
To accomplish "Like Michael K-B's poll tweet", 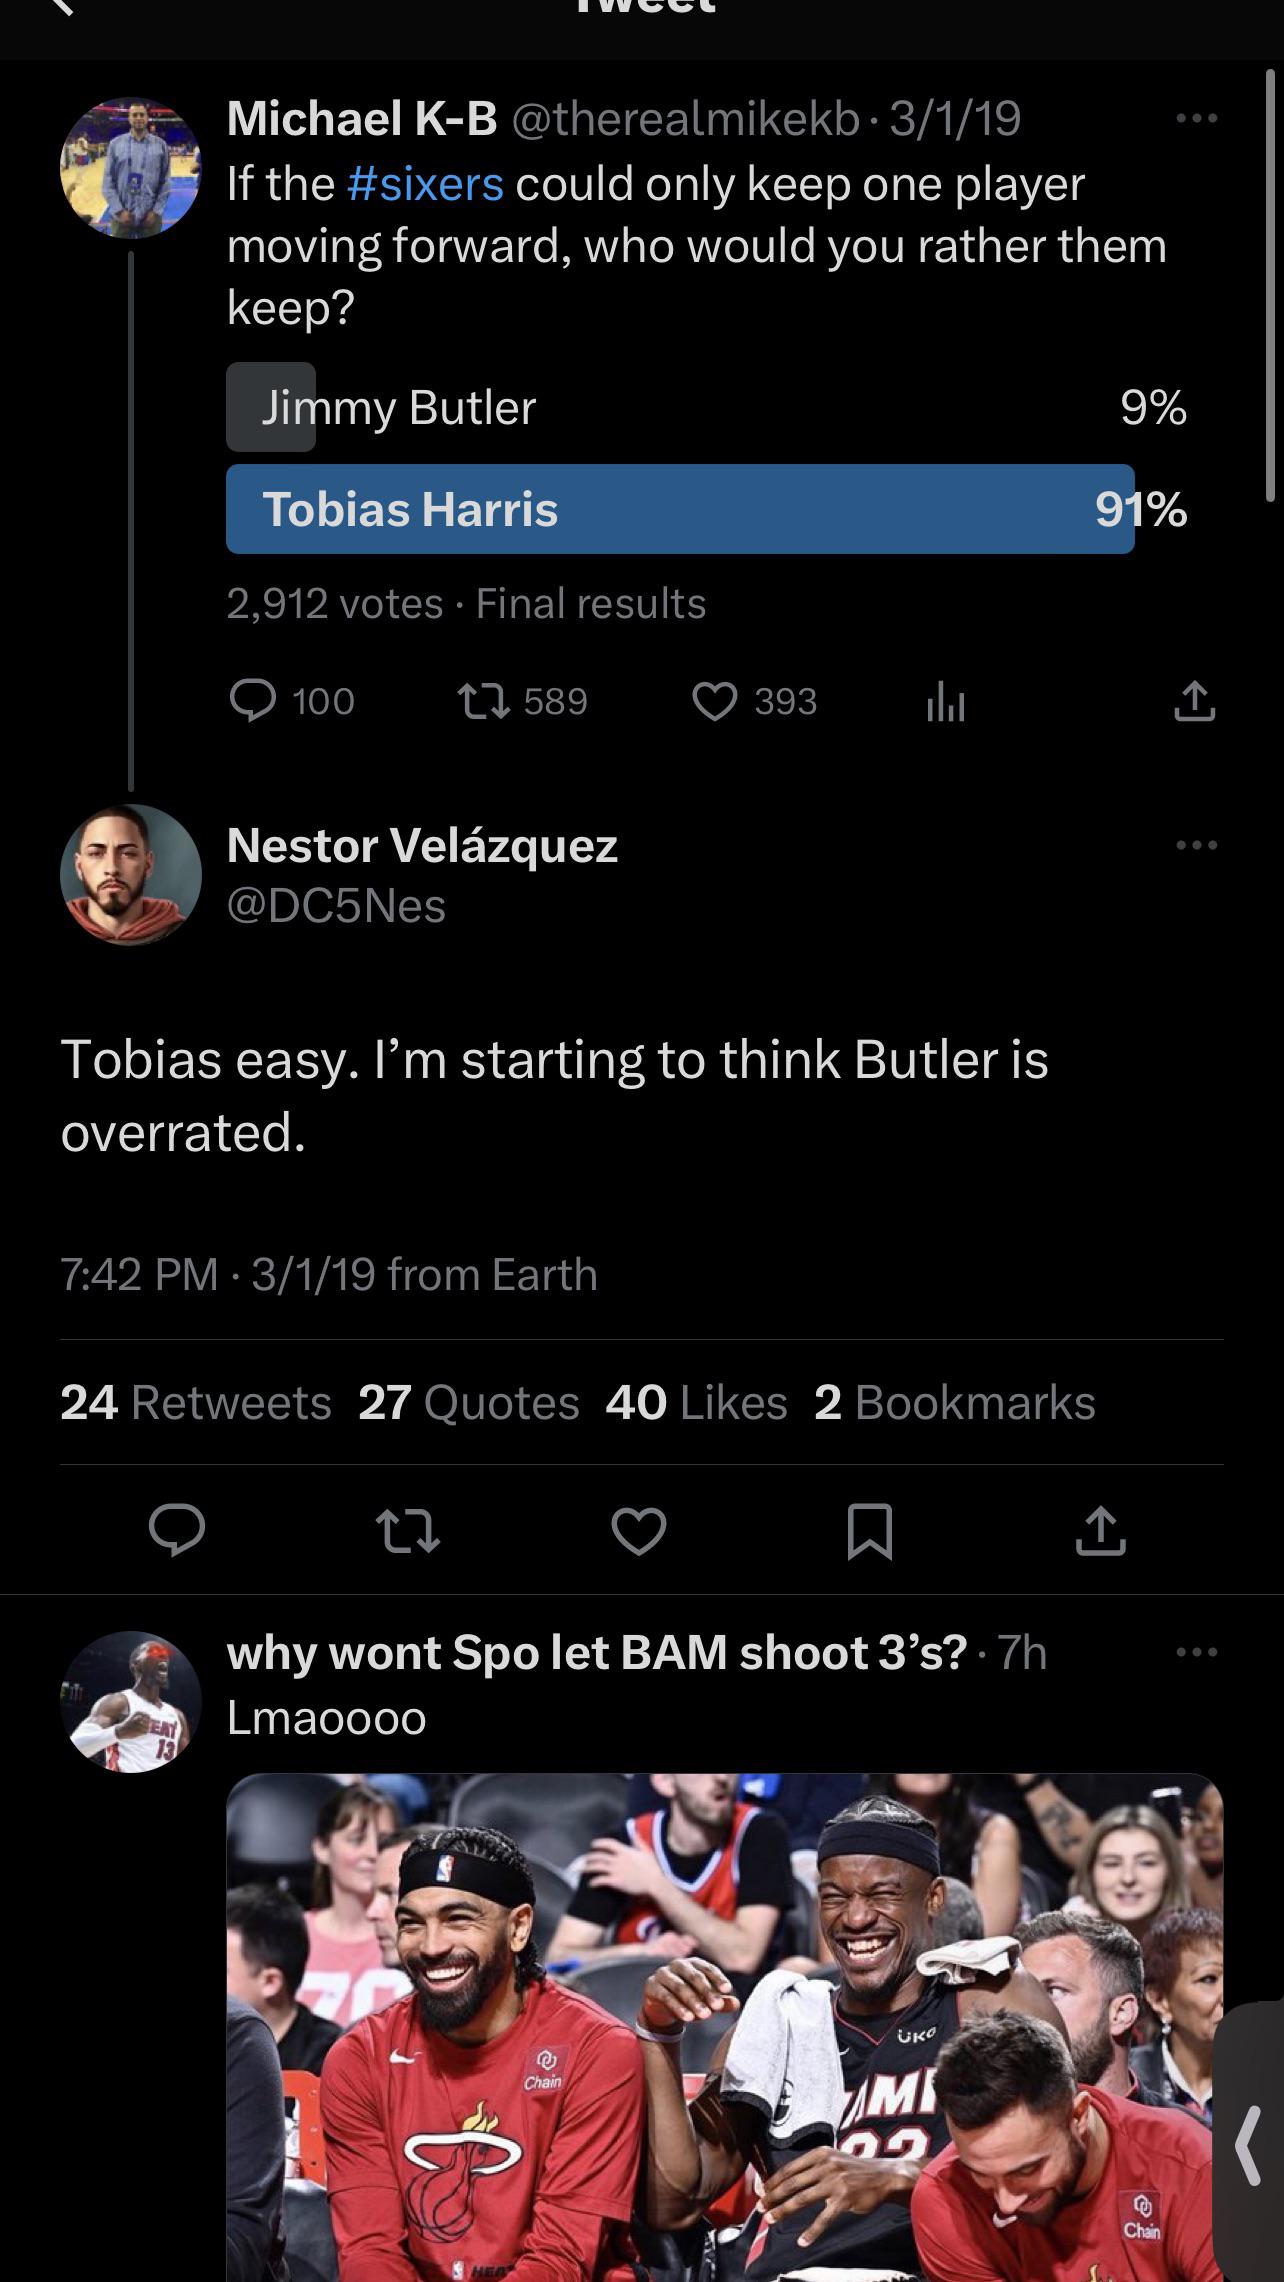I will pyautogui.click(x=715, y=701).
